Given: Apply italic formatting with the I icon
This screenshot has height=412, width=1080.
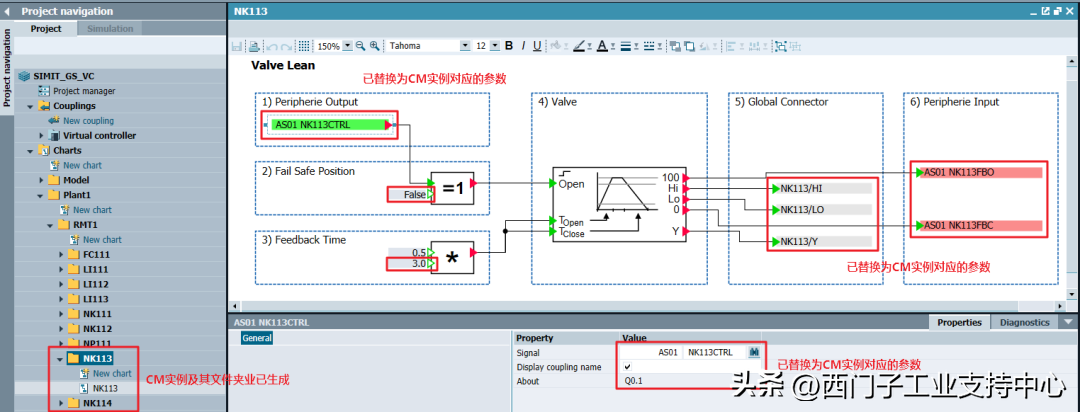Looking at the screenshot, I should point(522,46).
